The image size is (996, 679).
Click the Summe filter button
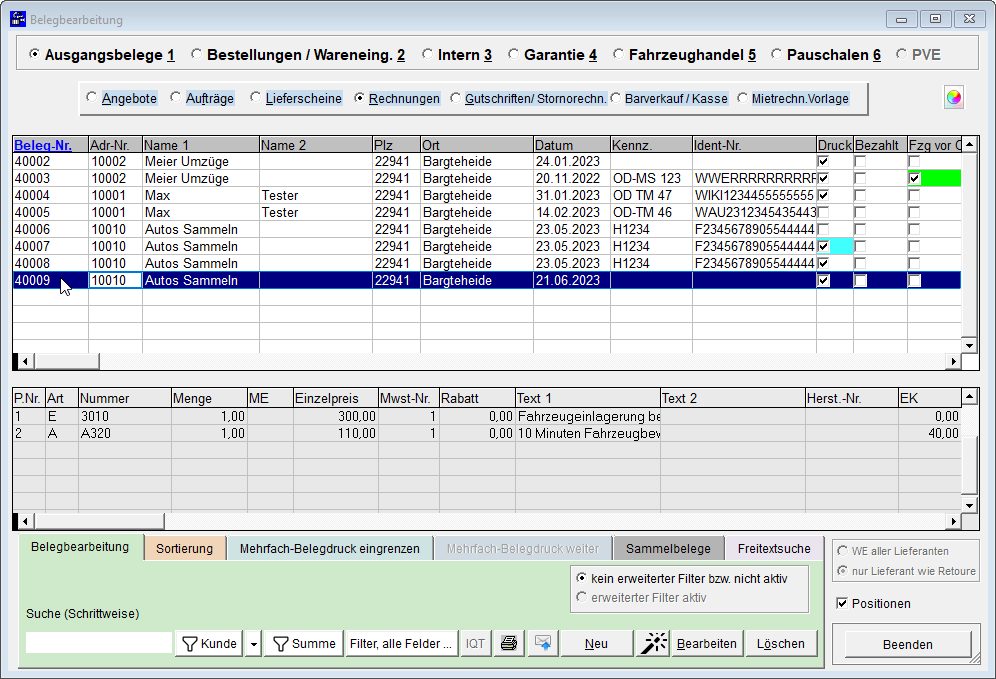pos(304,643)
